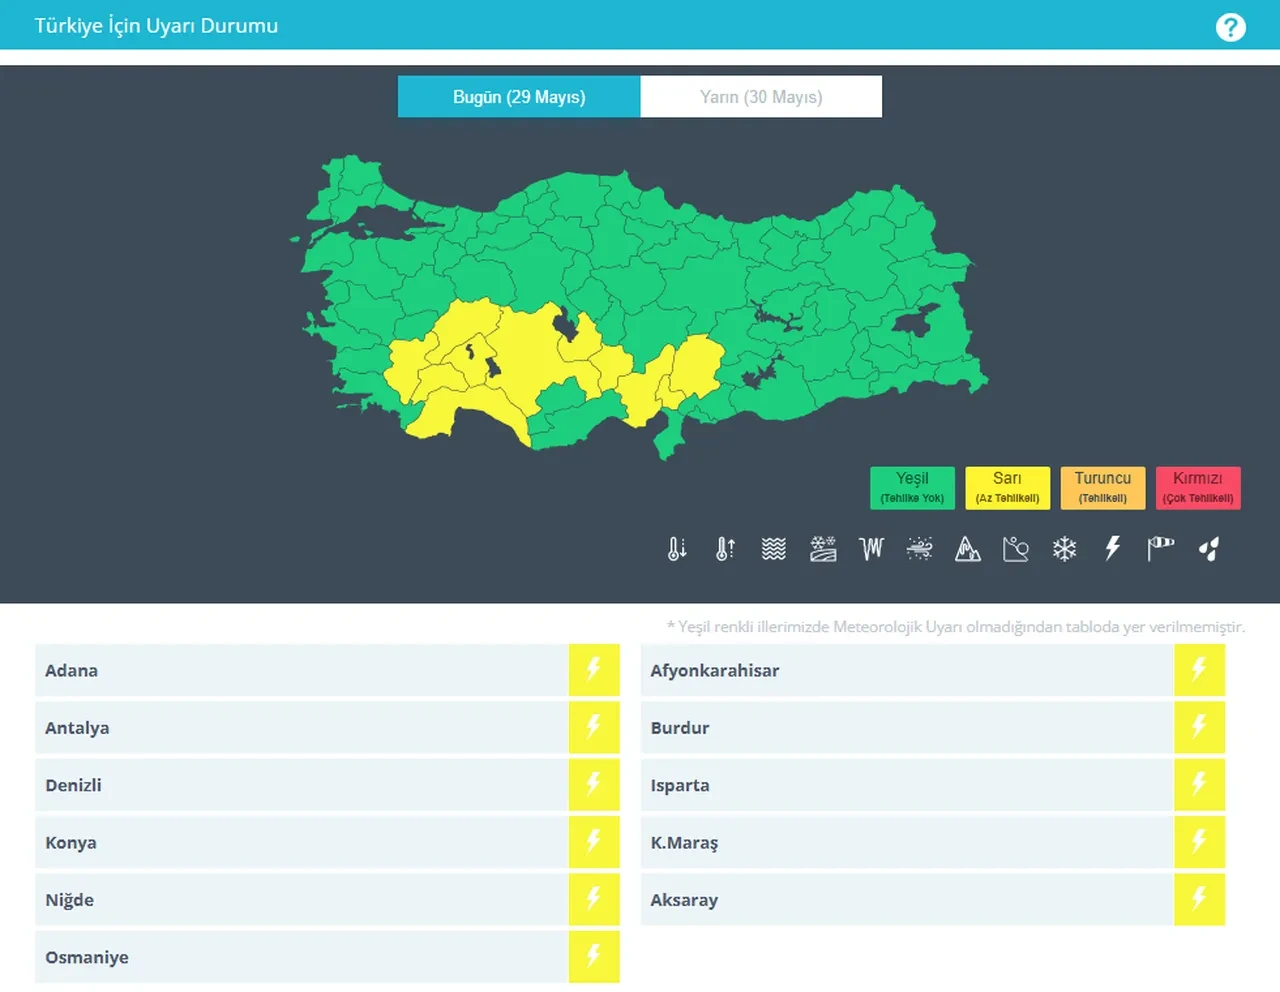The width and height of the screenshot is (1280, 992).
Task: Select the snowfall warning icon
Action: (1064, 548)
